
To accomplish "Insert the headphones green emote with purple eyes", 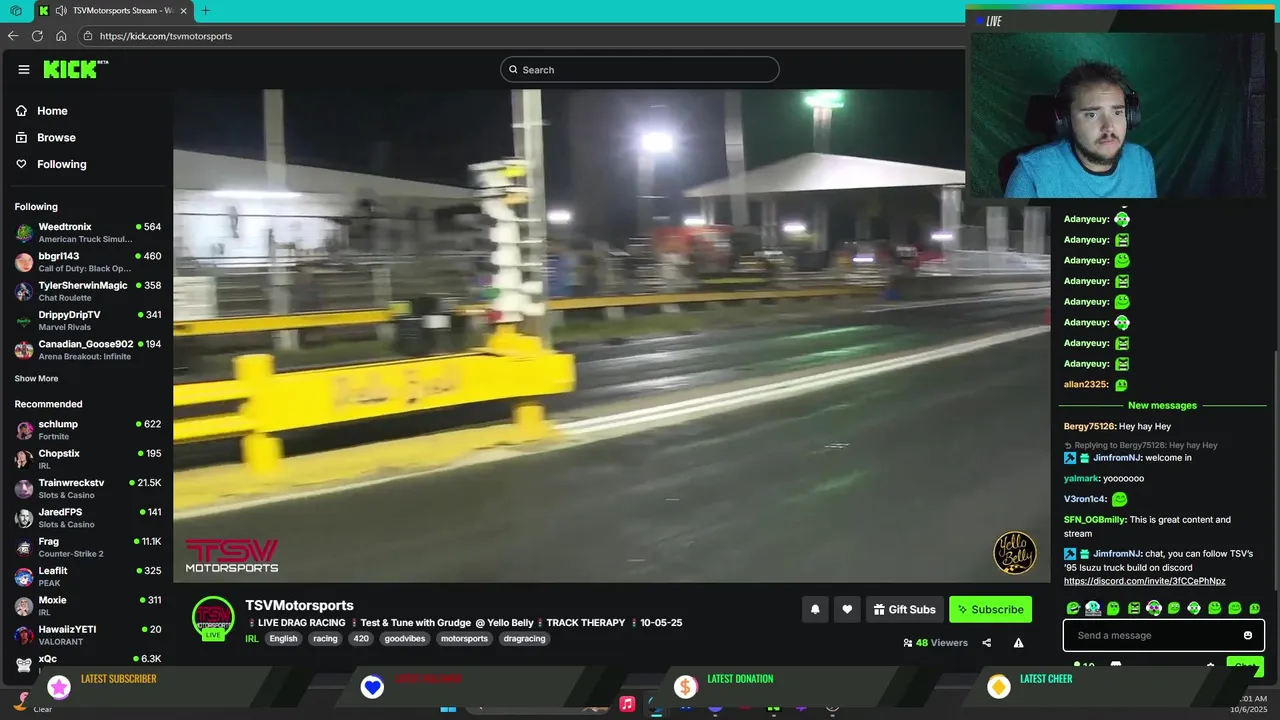I will coord(1154,608).
